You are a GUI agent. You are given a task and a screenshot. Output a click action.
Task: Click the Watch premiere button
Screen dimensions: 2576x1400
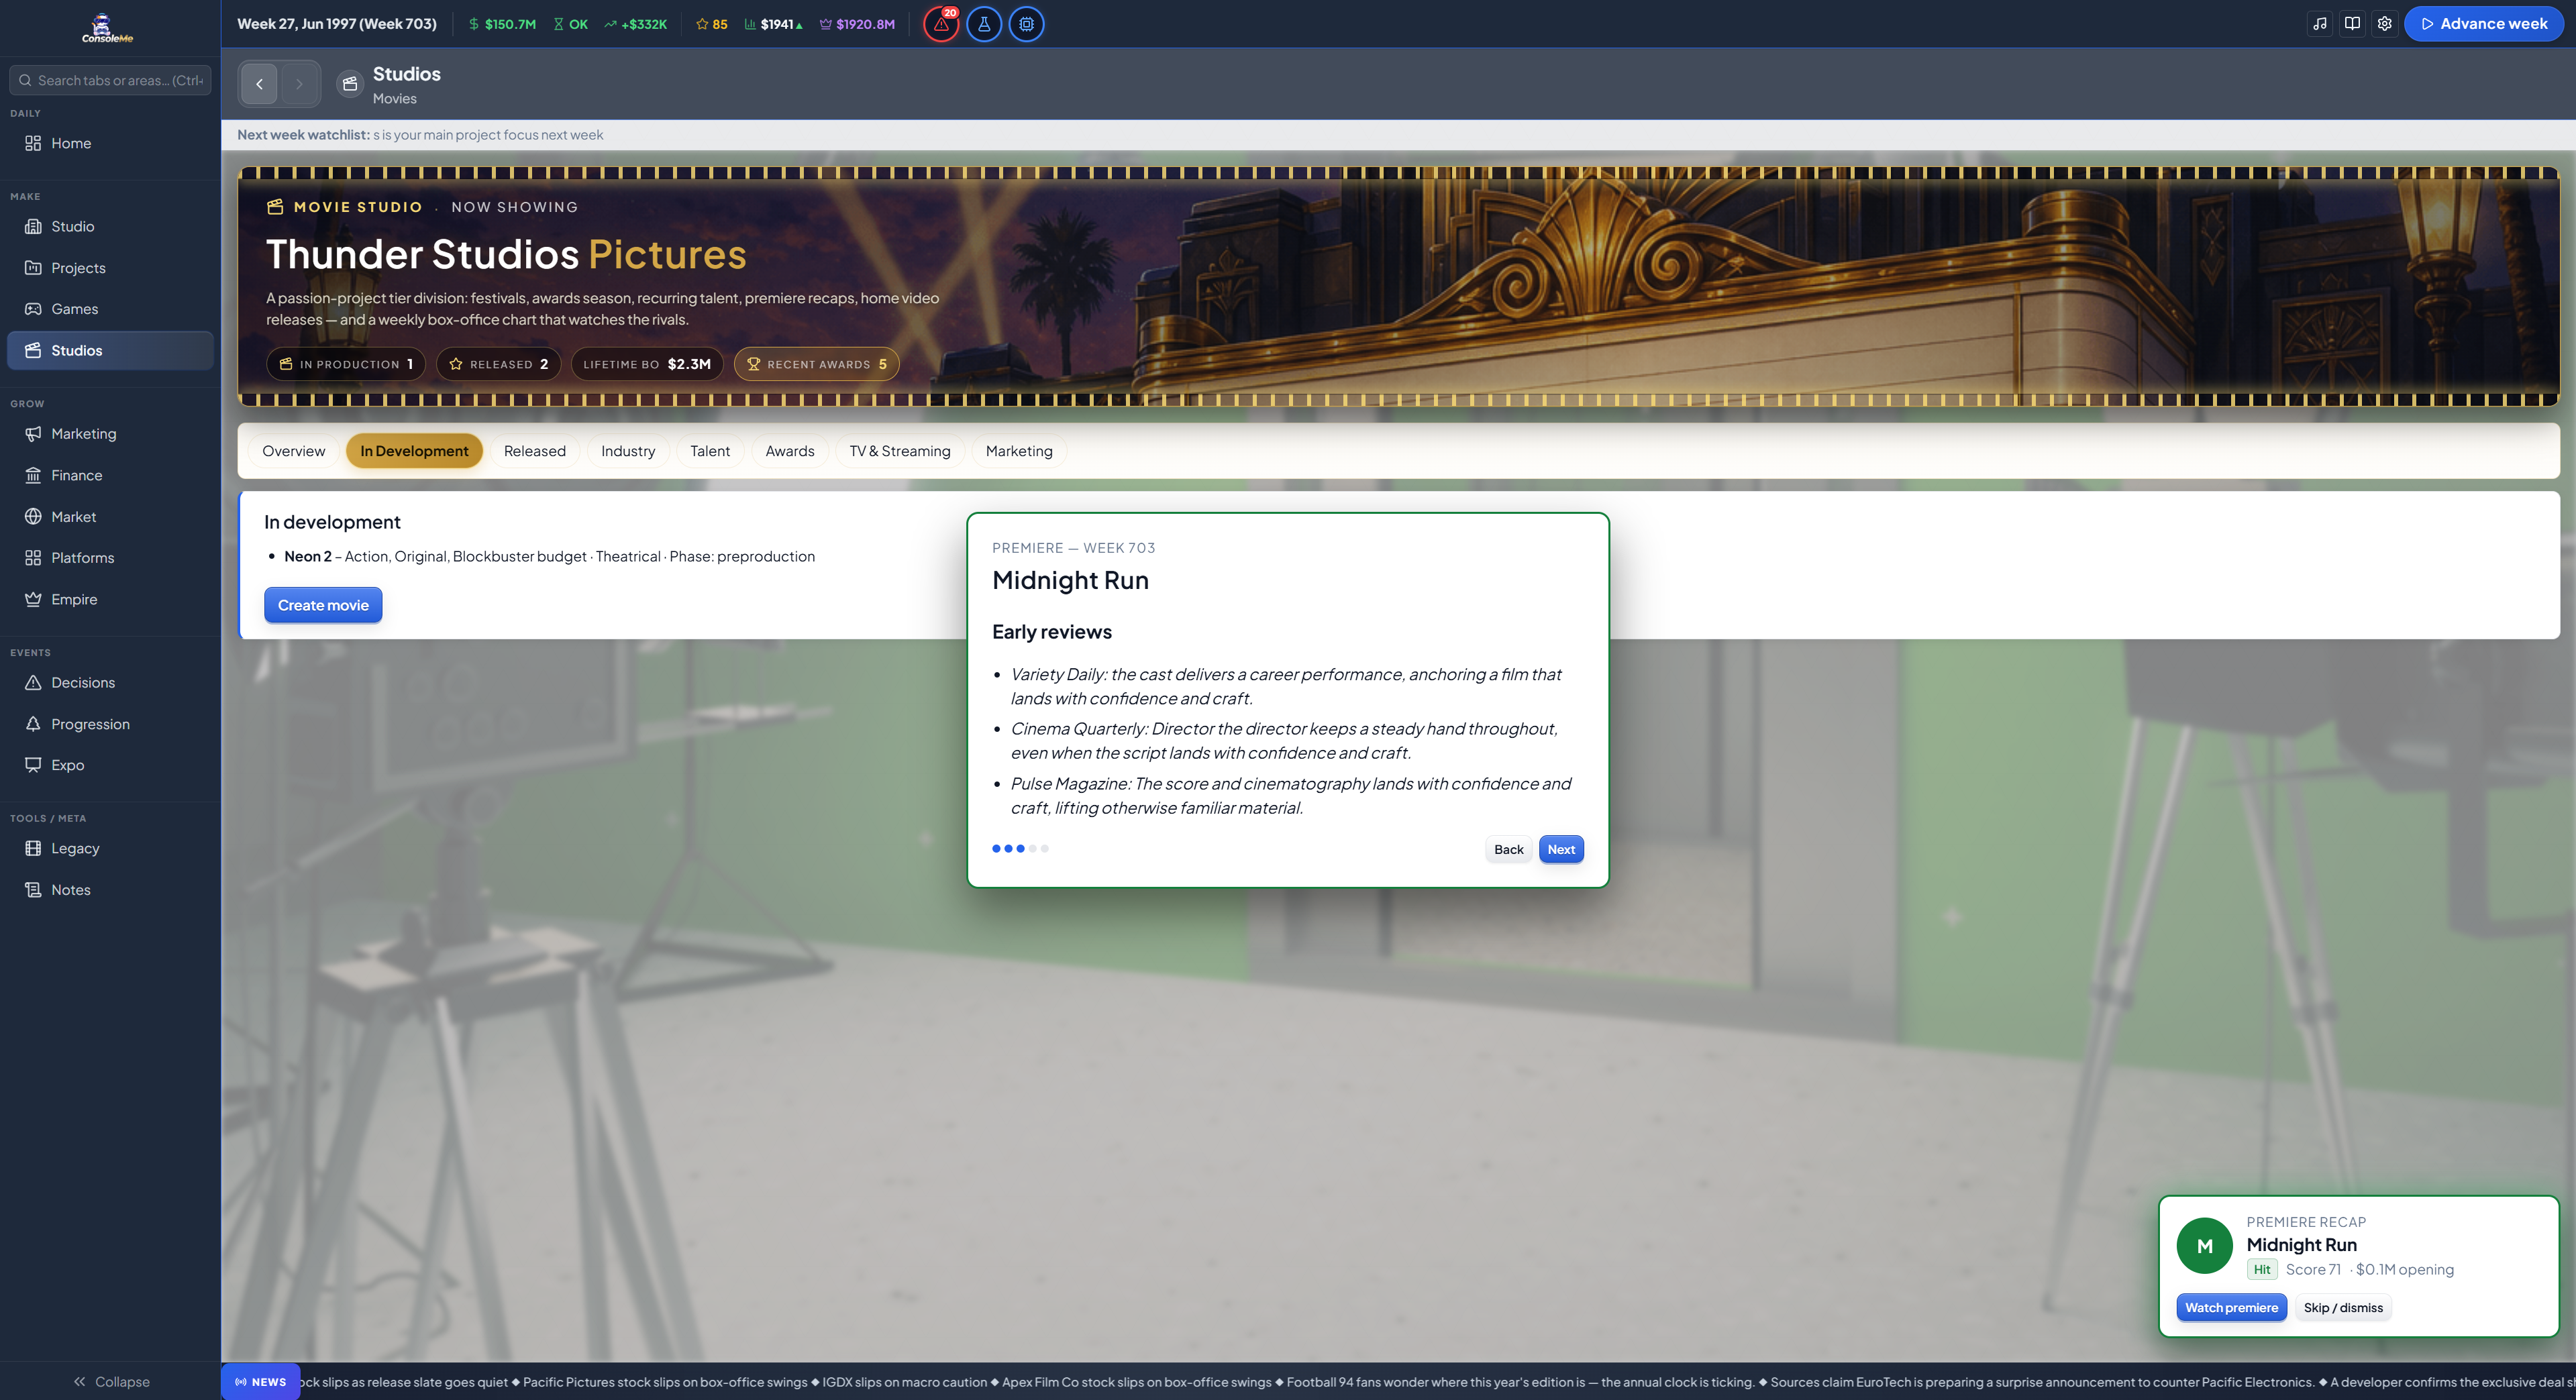coord(2231,1307)
